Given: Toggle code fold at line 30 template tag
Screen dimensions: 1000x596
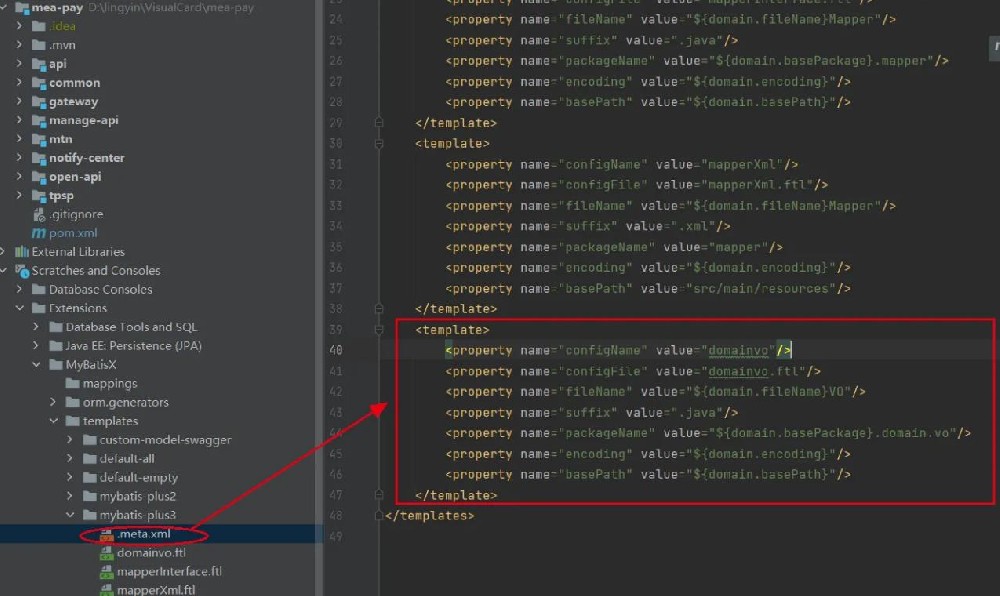Looking at the screenshot, I should coord(379,143).
